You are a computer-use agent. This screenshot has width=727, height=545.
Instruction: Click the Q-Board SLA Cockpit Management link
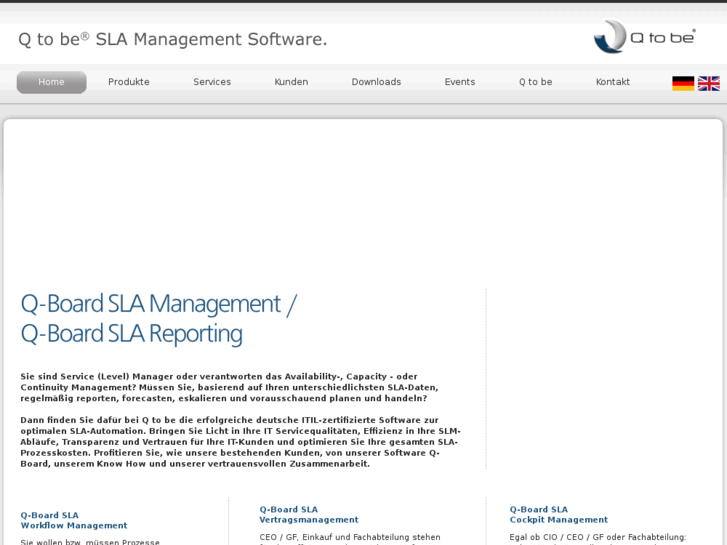pos(559,514)
